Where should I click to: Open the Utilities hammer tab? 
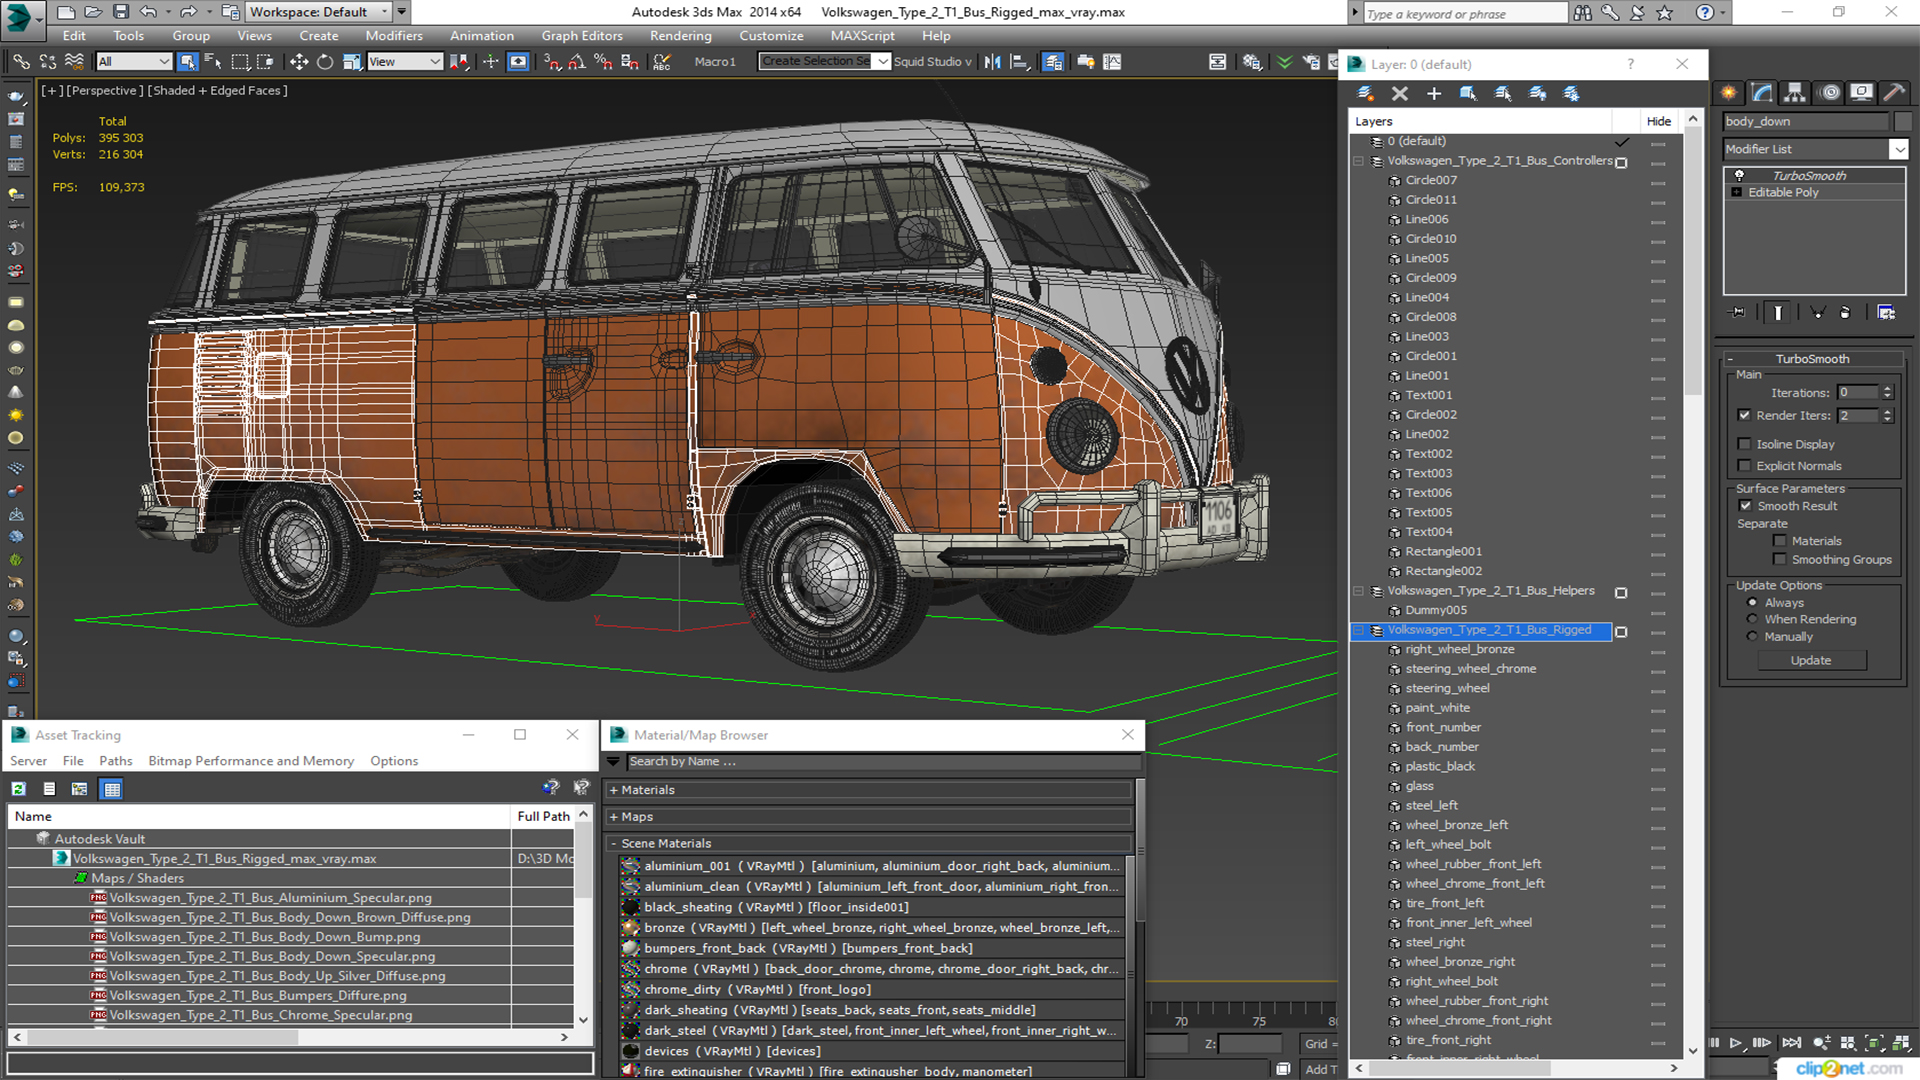(x=1894, y=93)
